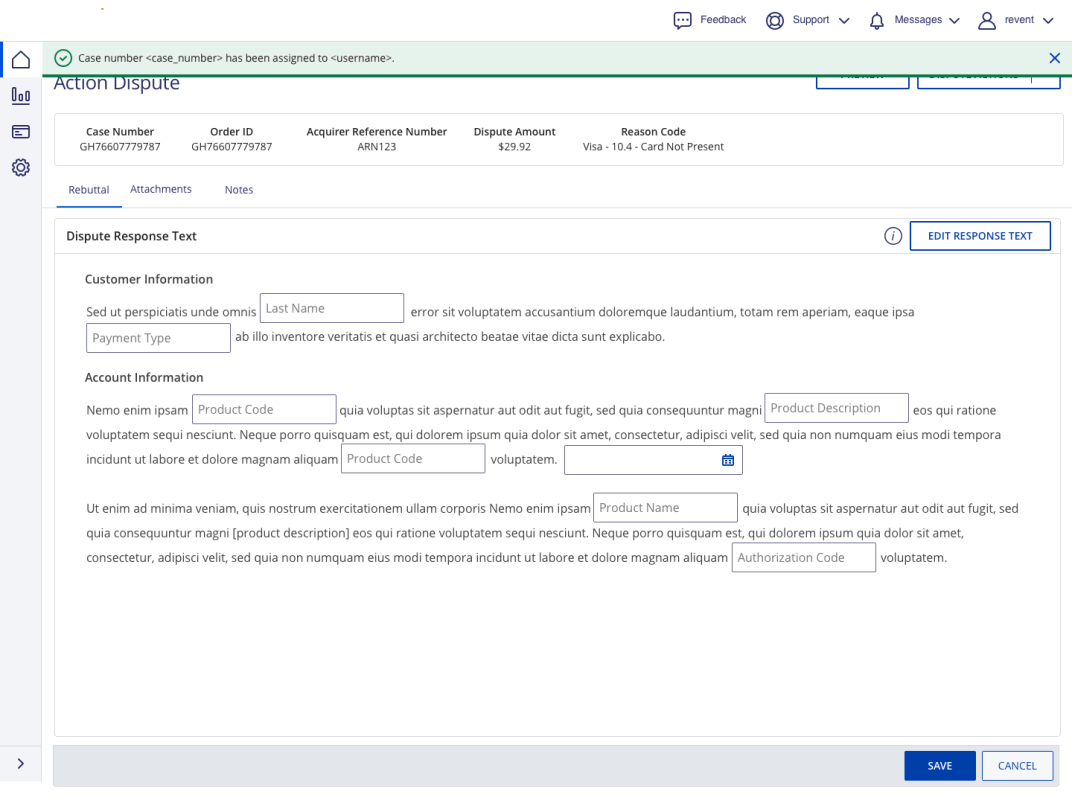Open settings gear icon in sidebar
The image size is (1072, 803).
pyautogui.click(x=20, y=168)
